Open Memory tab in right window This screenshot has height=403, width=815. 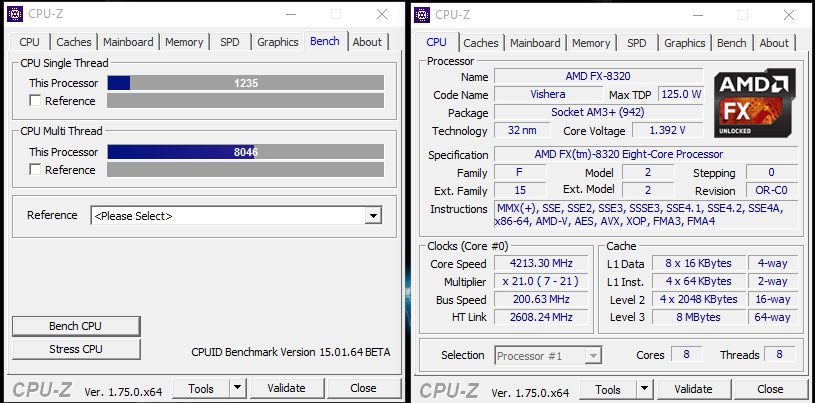coord(591,43)
